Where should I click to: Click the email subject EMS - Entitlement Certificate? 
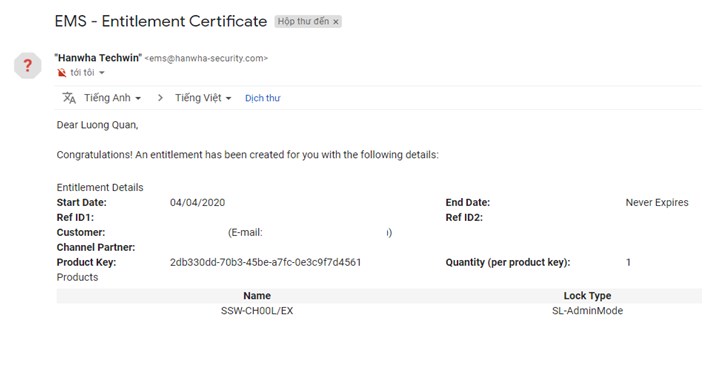point(161,21)
